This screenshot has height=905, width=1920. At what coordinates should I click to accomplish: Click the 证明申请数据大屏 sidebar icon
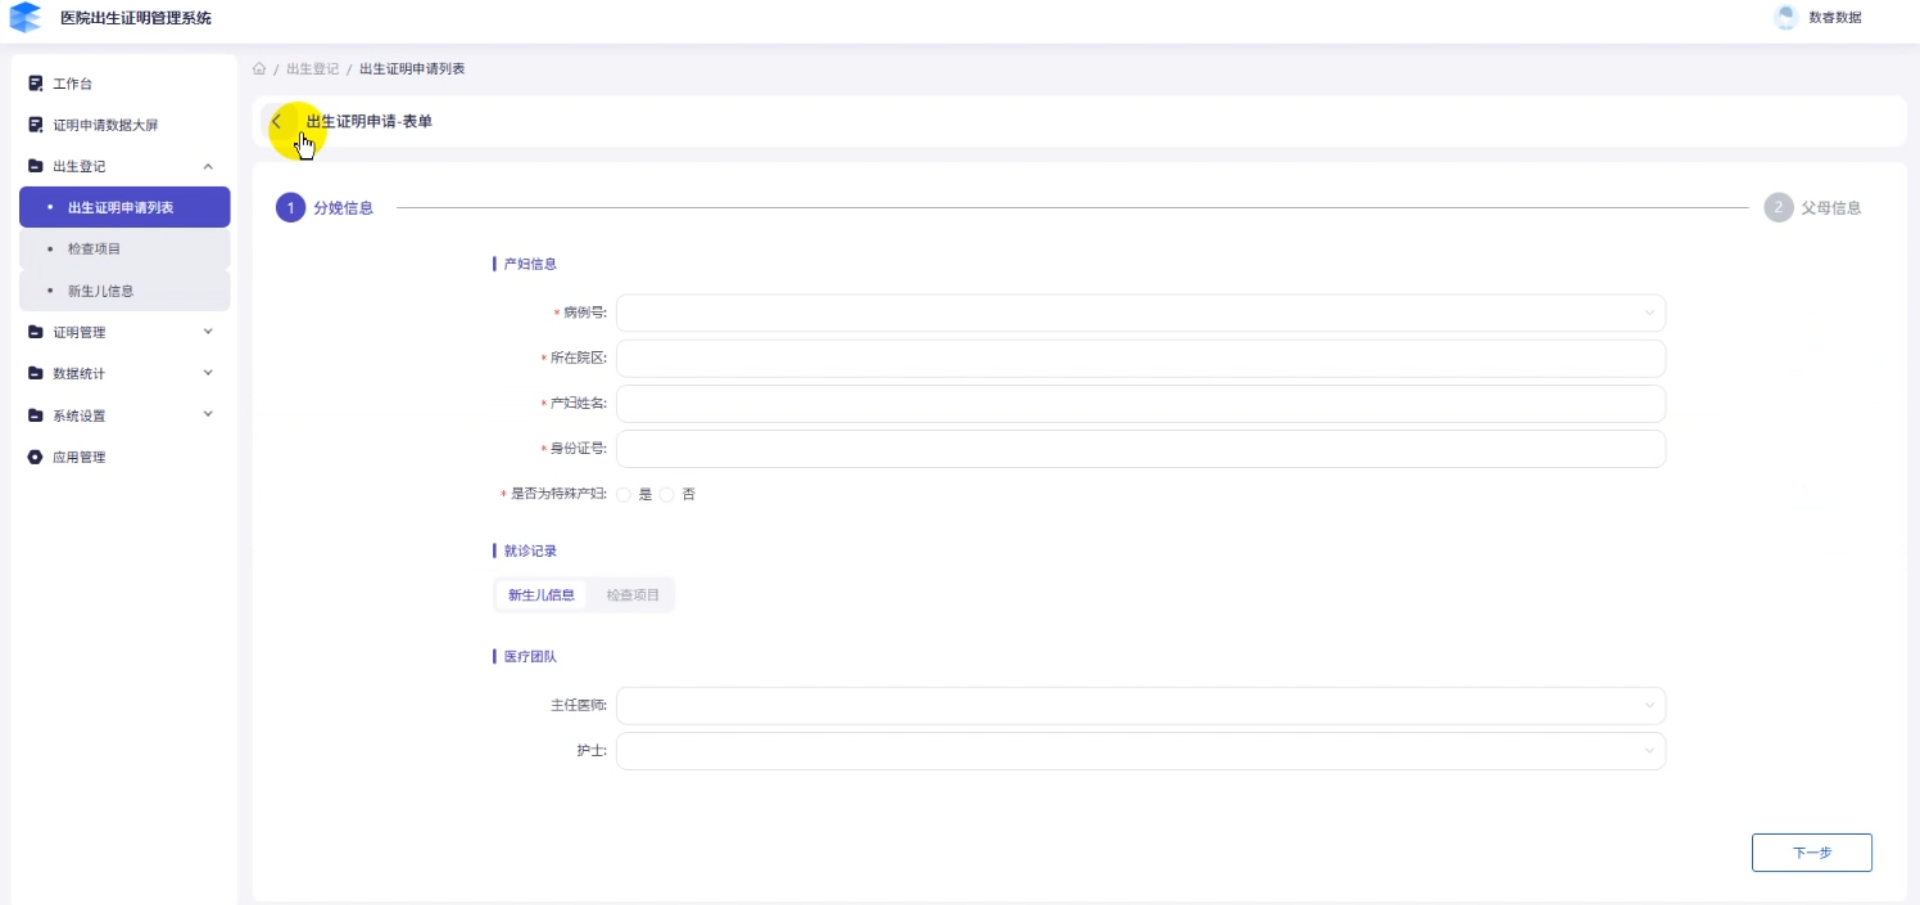click(x=35, y=125)
